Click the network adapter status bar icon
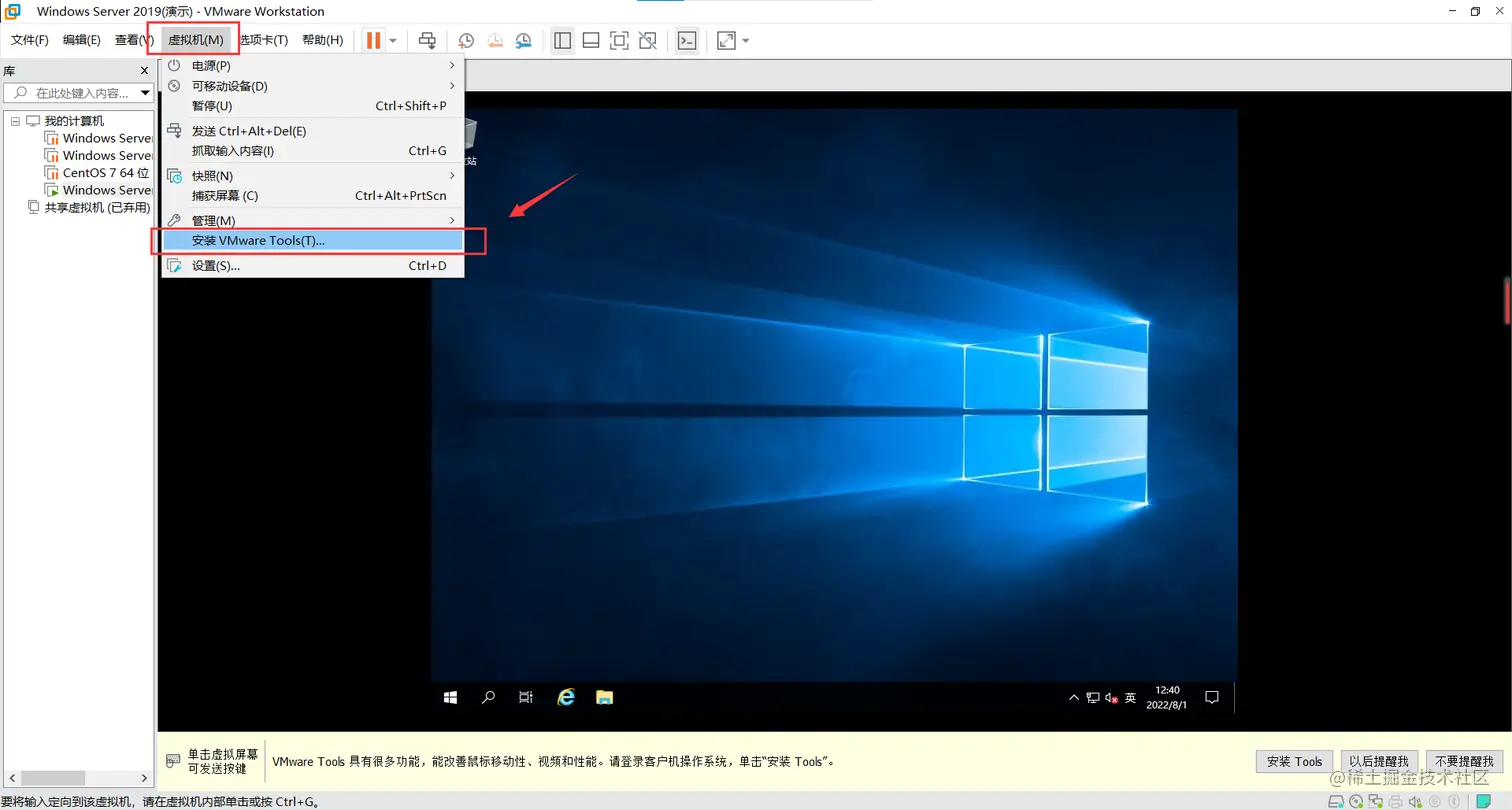 click(1374, 801)
